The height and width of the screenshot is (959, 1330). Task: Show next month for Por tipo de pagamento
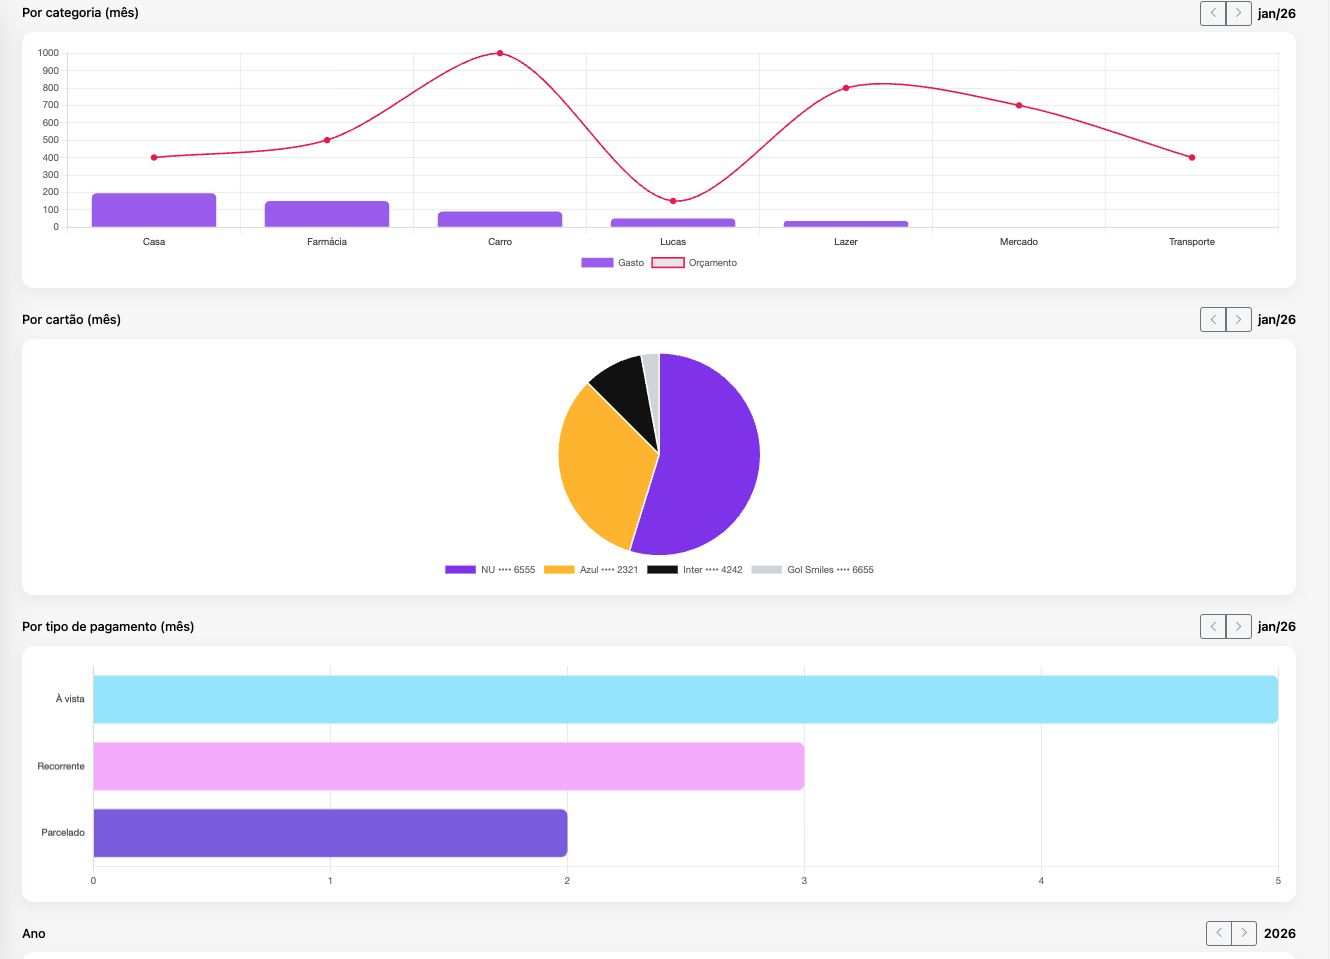[1238, 627]
